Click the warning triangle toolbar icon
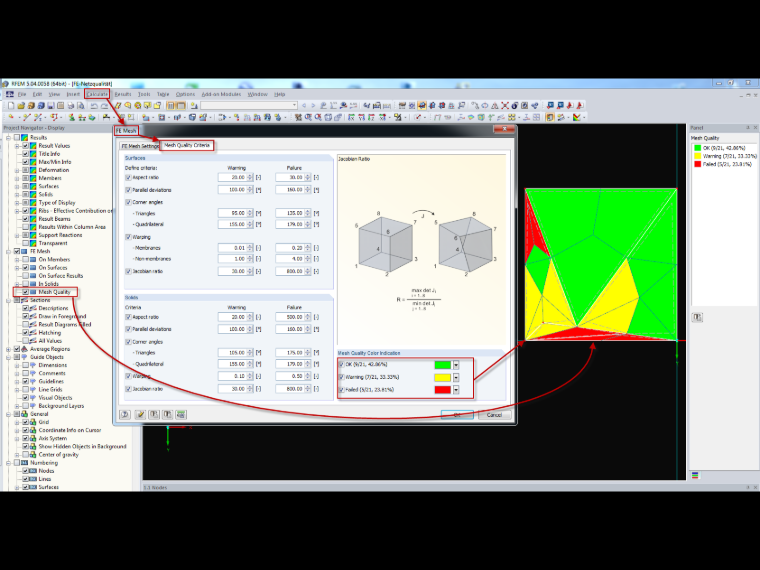The image size is (760, 570). (x=494, y=105)
